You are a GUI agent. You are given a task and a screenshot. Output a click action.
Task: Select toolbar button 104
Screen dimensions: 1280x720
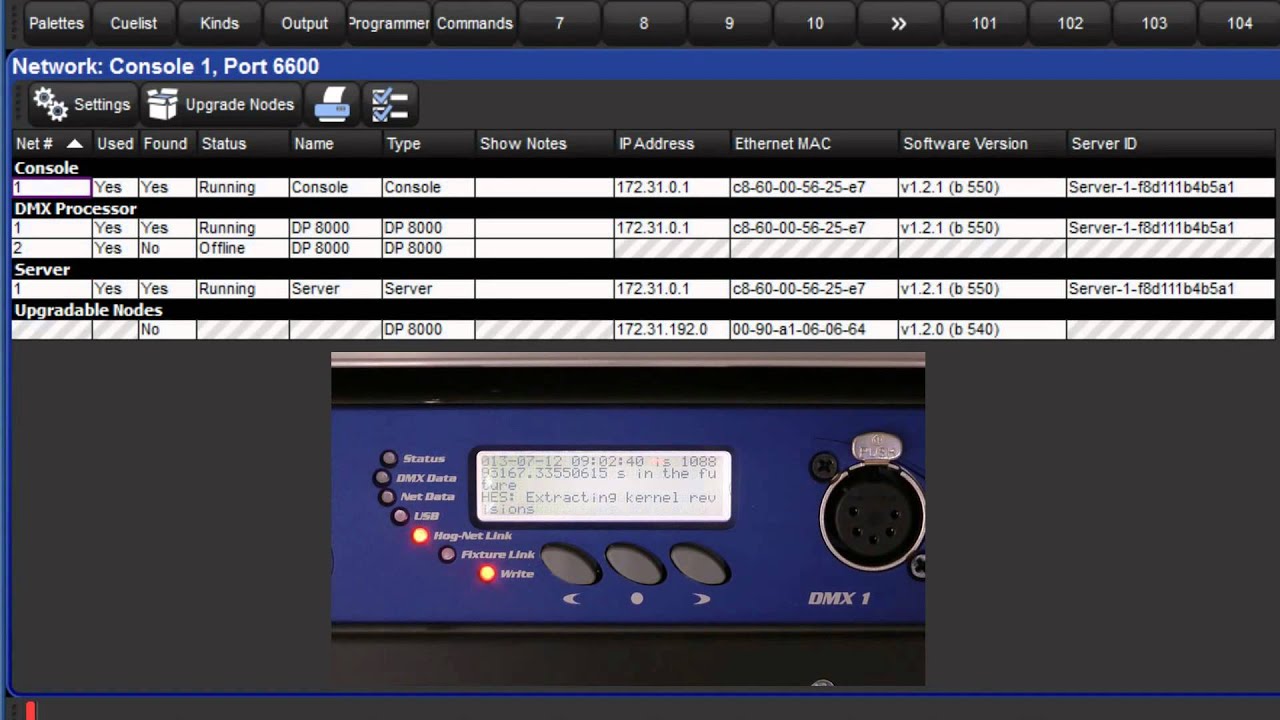[x=1239, y=23]
